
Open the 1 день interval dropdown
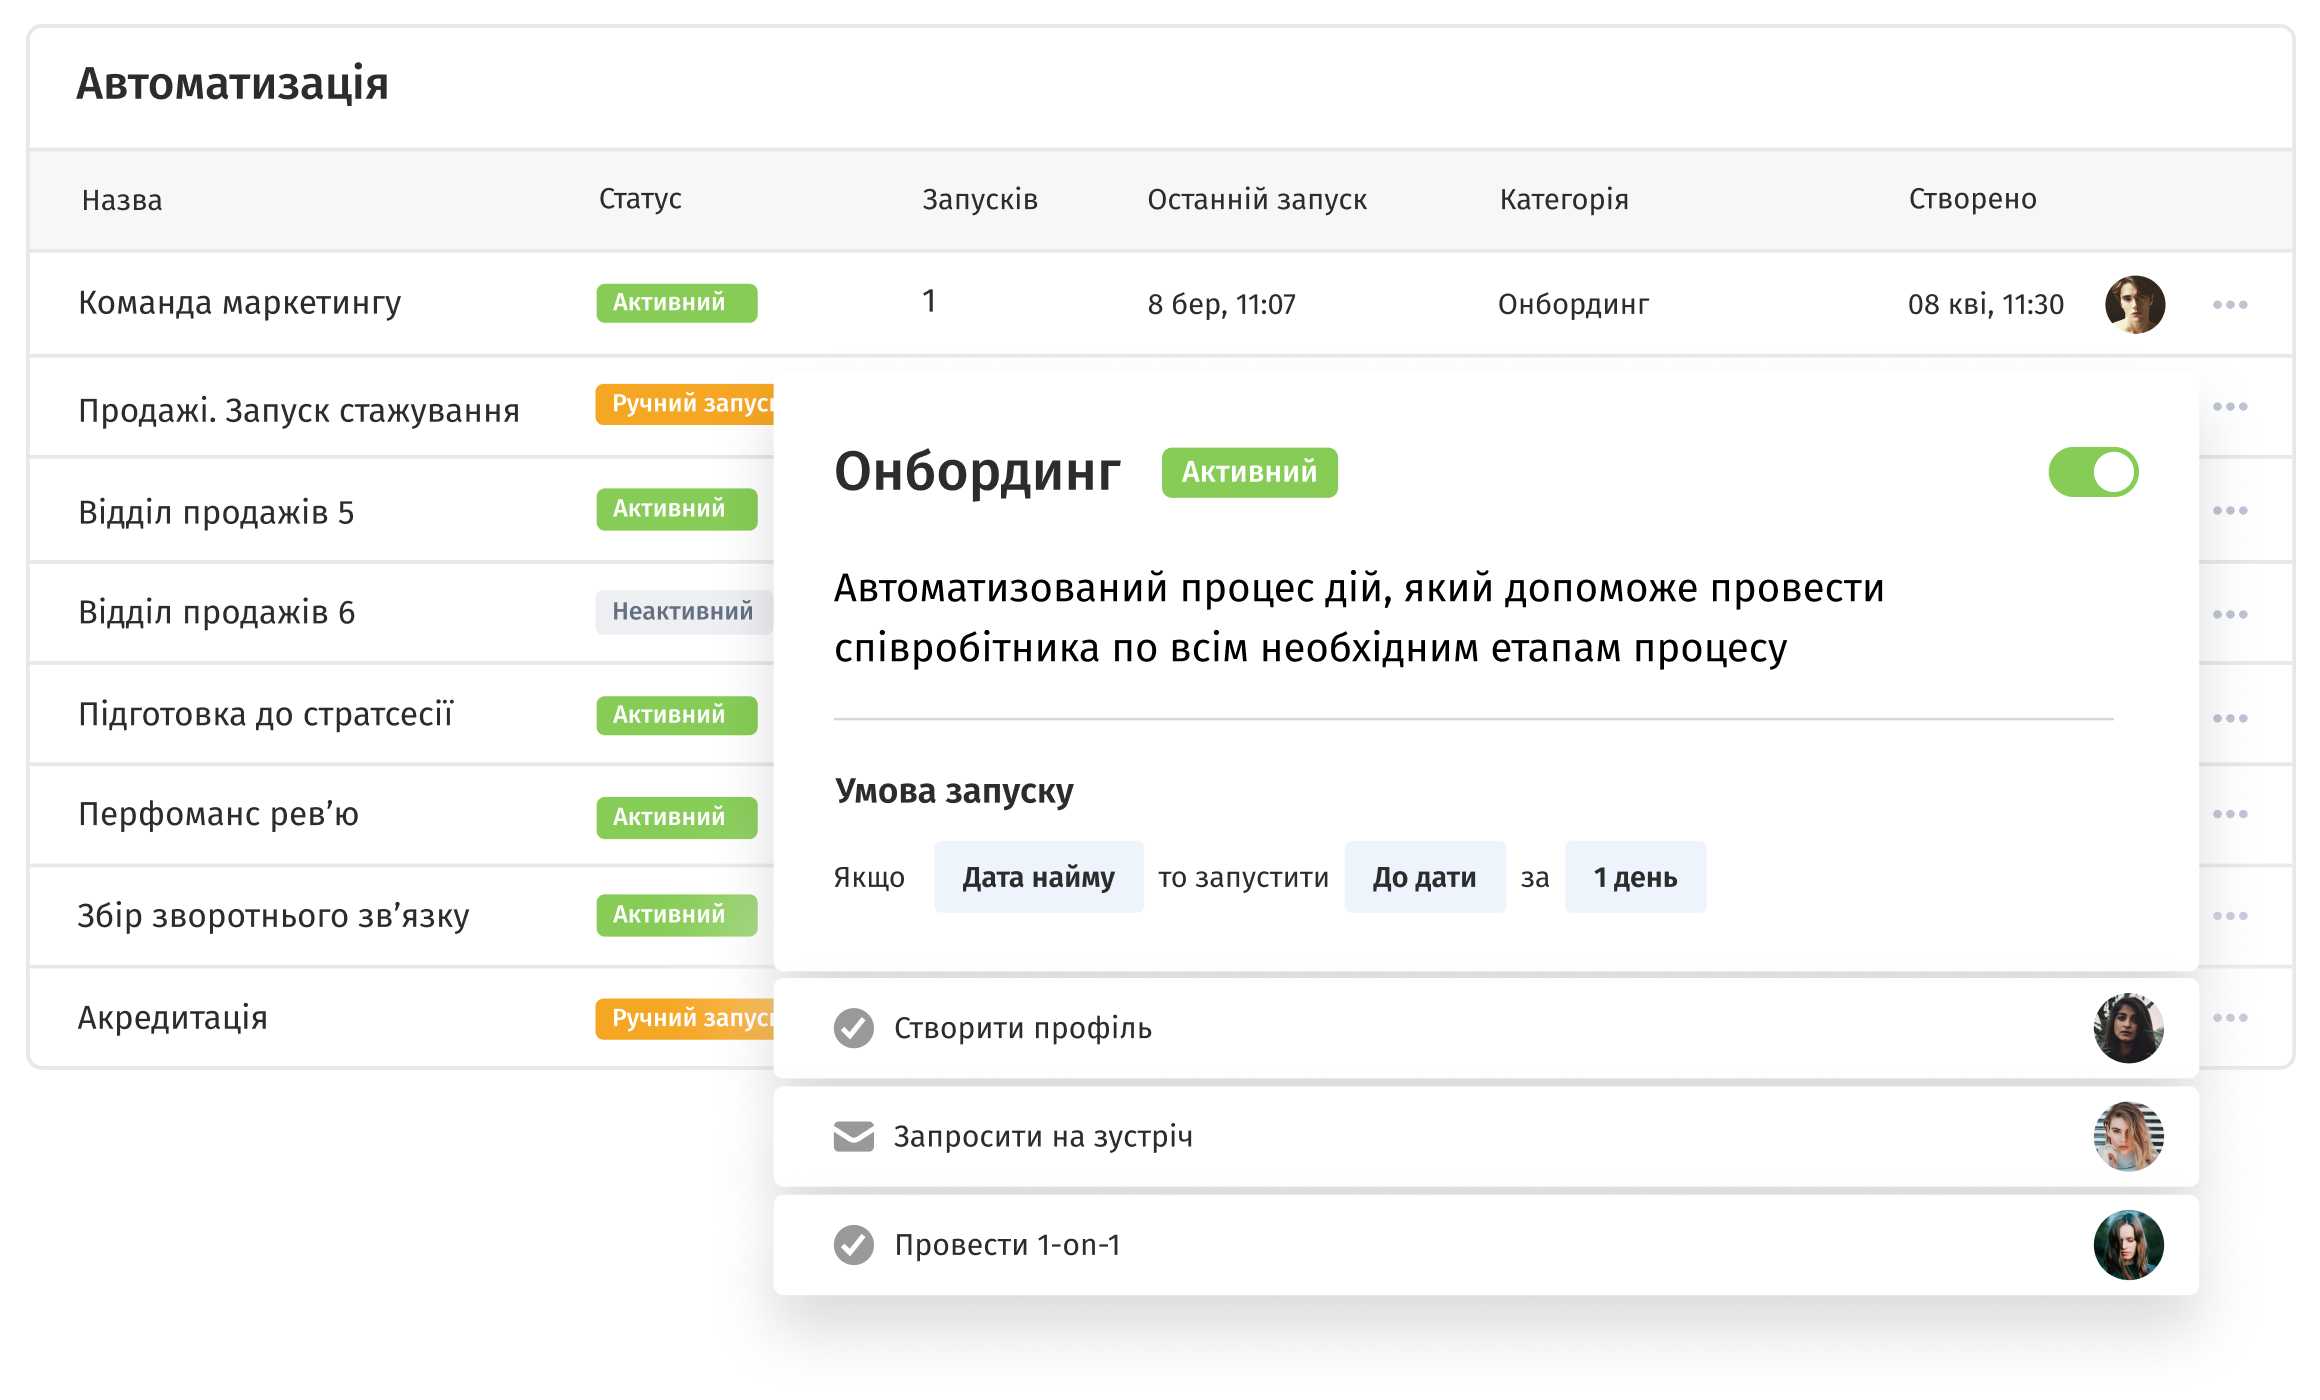click(x=1634, y=877)
